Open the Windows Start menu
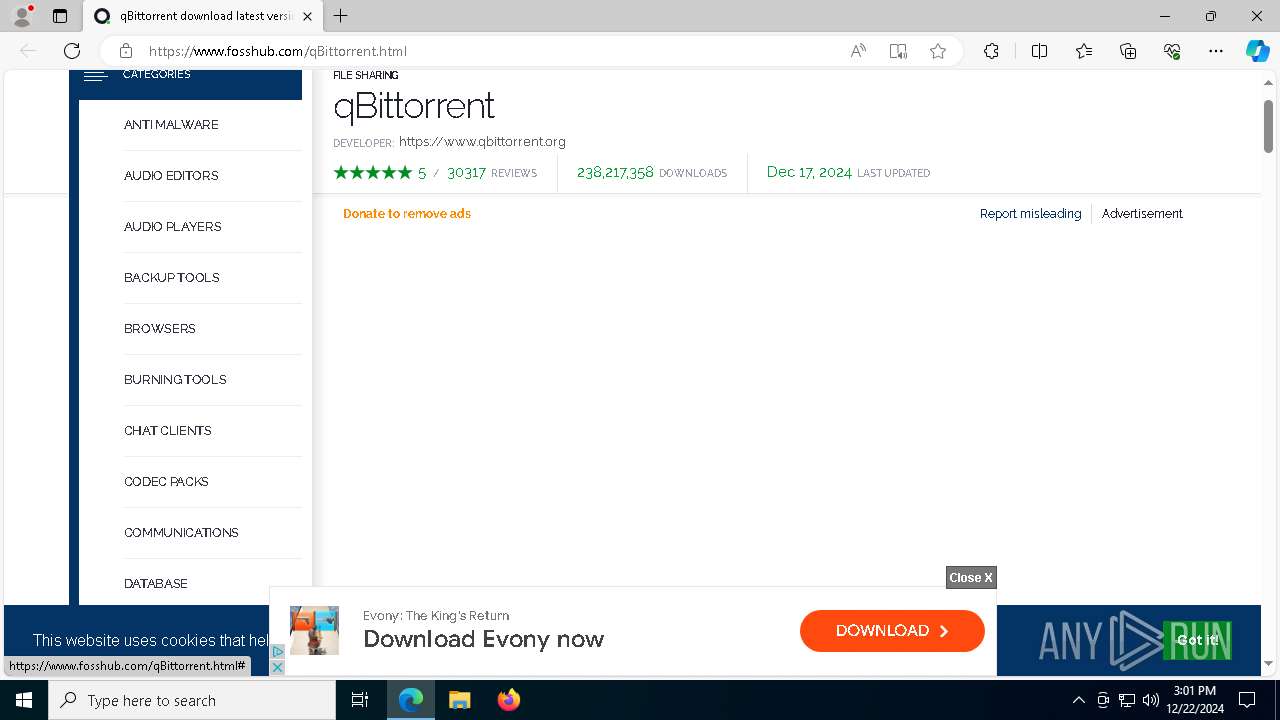Screen dimensions: 1280x720 24,700
